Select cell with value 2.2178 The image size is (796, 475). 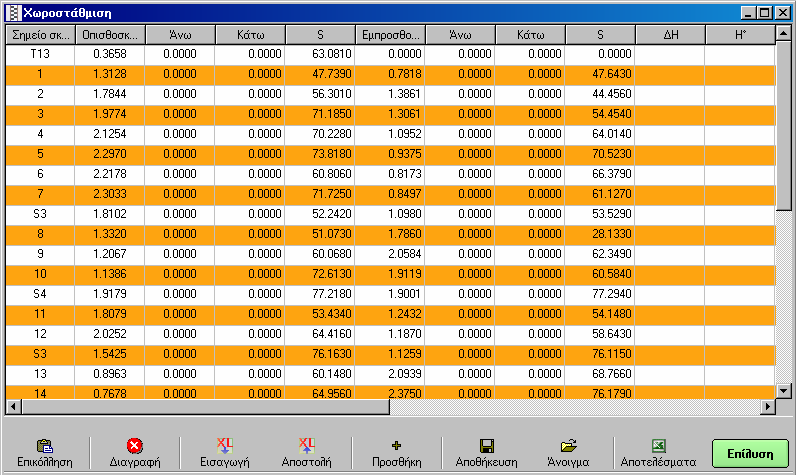pos(110,174)
